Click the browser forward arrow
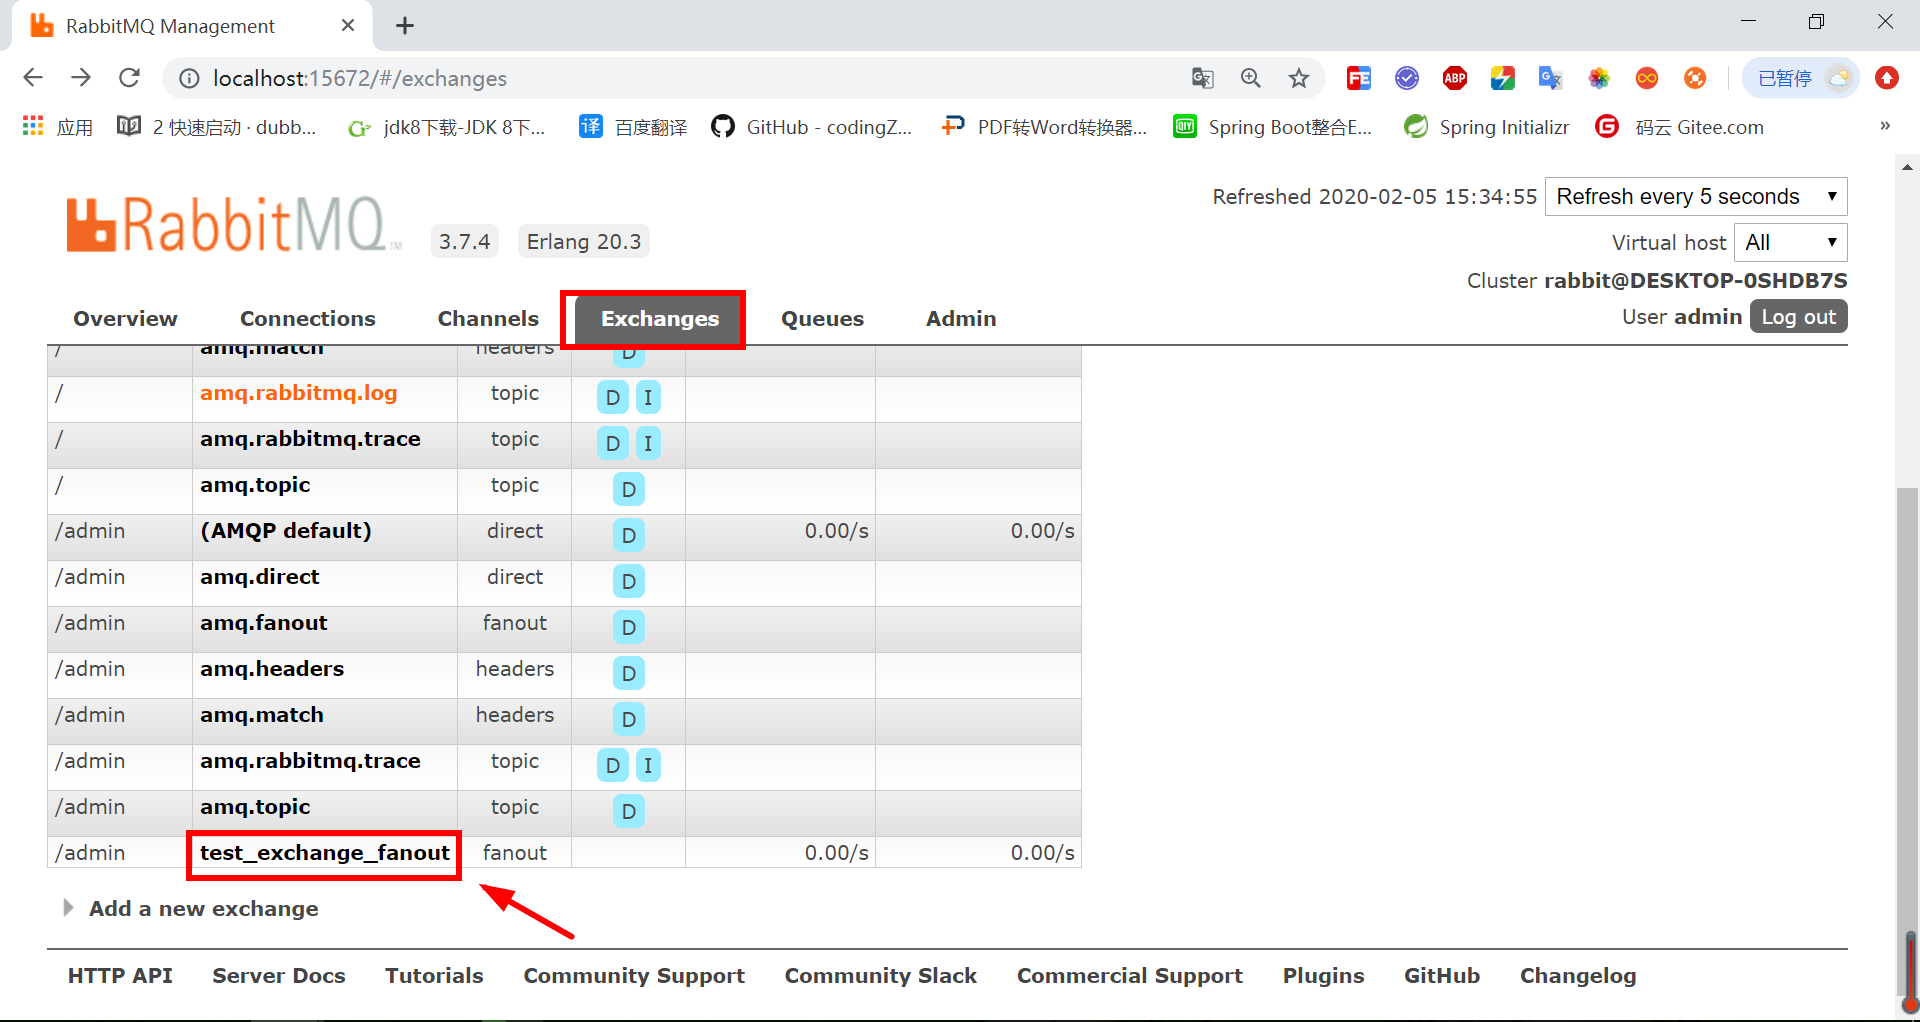 click(x=81, y=78)
